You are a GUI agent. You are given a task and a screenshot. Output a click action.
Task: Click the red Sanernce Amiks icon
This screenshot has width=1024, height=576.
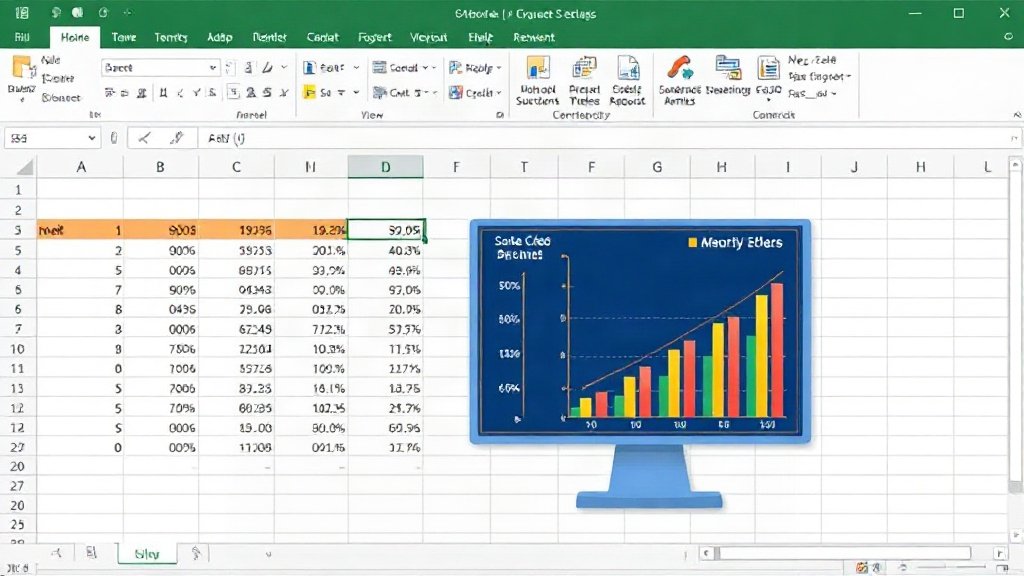tap(679, 68)
